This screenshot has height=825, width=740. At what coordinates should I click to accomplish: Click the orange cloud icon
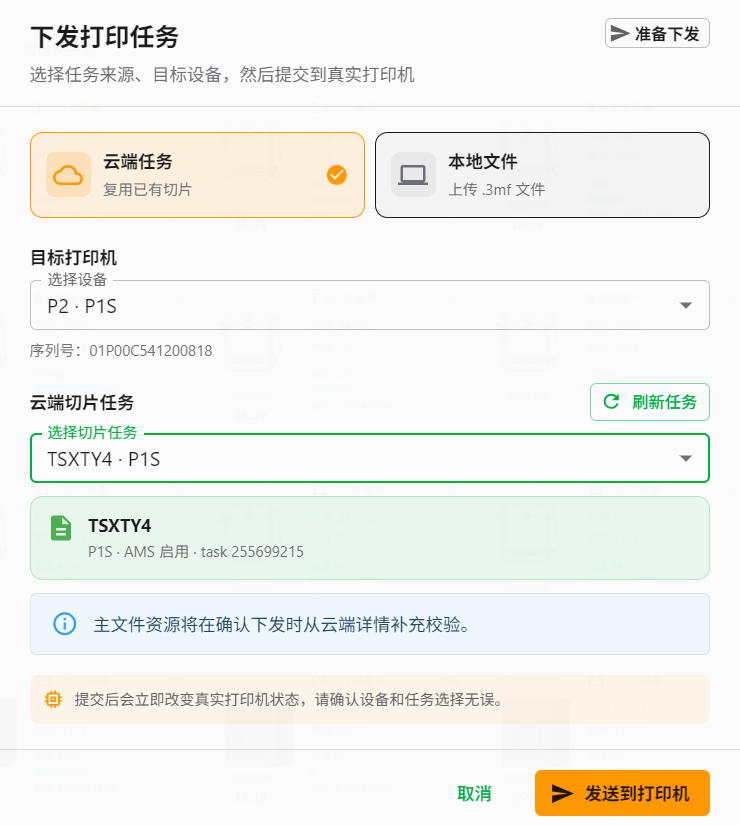[x=68, y=175]
